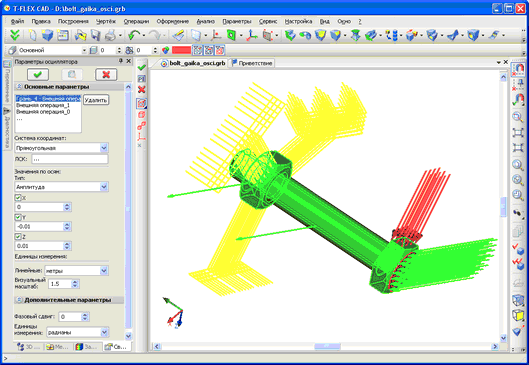Toggle the Y axis checkbox
The image size is (529, 365).
18,217
